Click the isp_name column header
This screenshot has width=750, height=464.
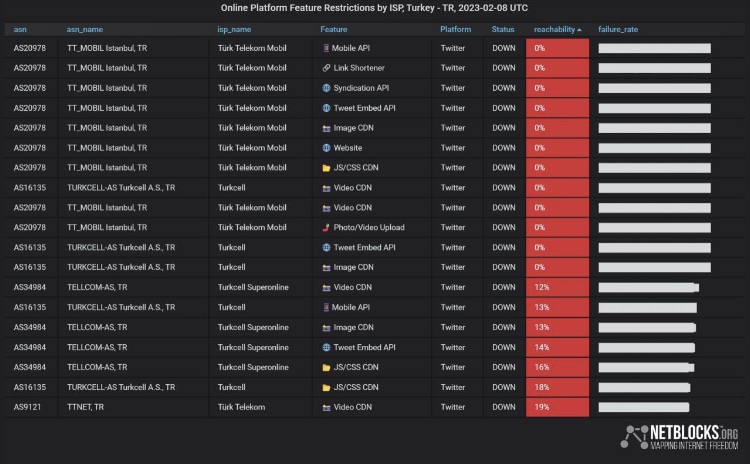(x=234, y=29)
